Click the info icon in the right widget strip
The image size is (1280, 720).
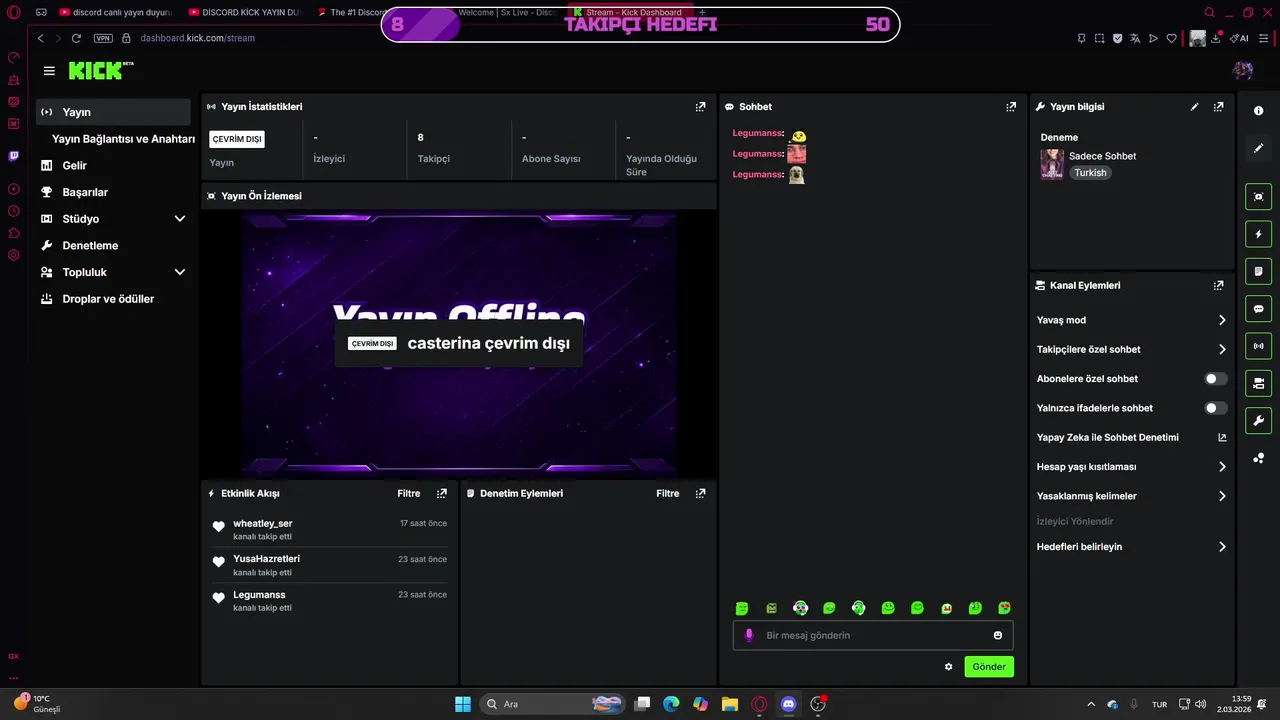pos(1259,111)
